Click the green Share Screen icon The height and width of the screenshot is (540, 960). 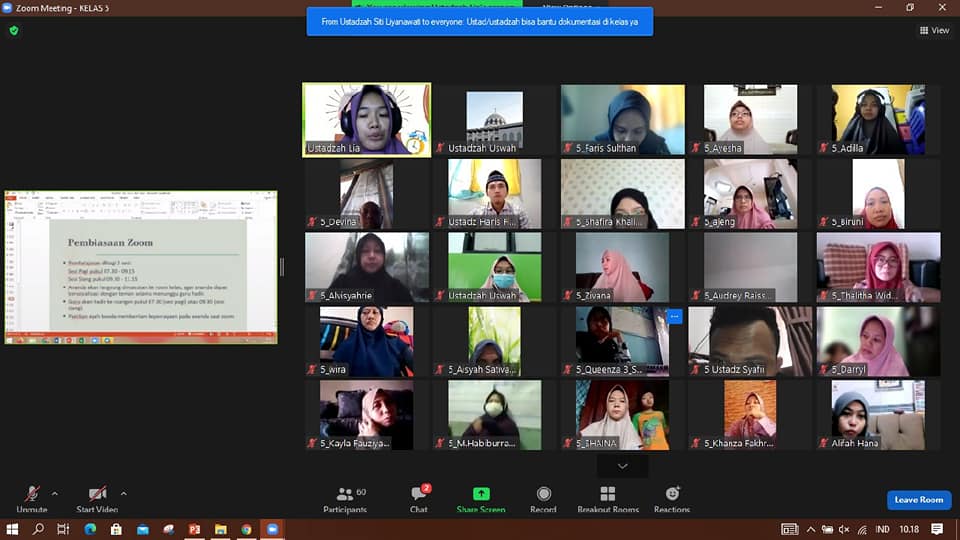(481, 494)
